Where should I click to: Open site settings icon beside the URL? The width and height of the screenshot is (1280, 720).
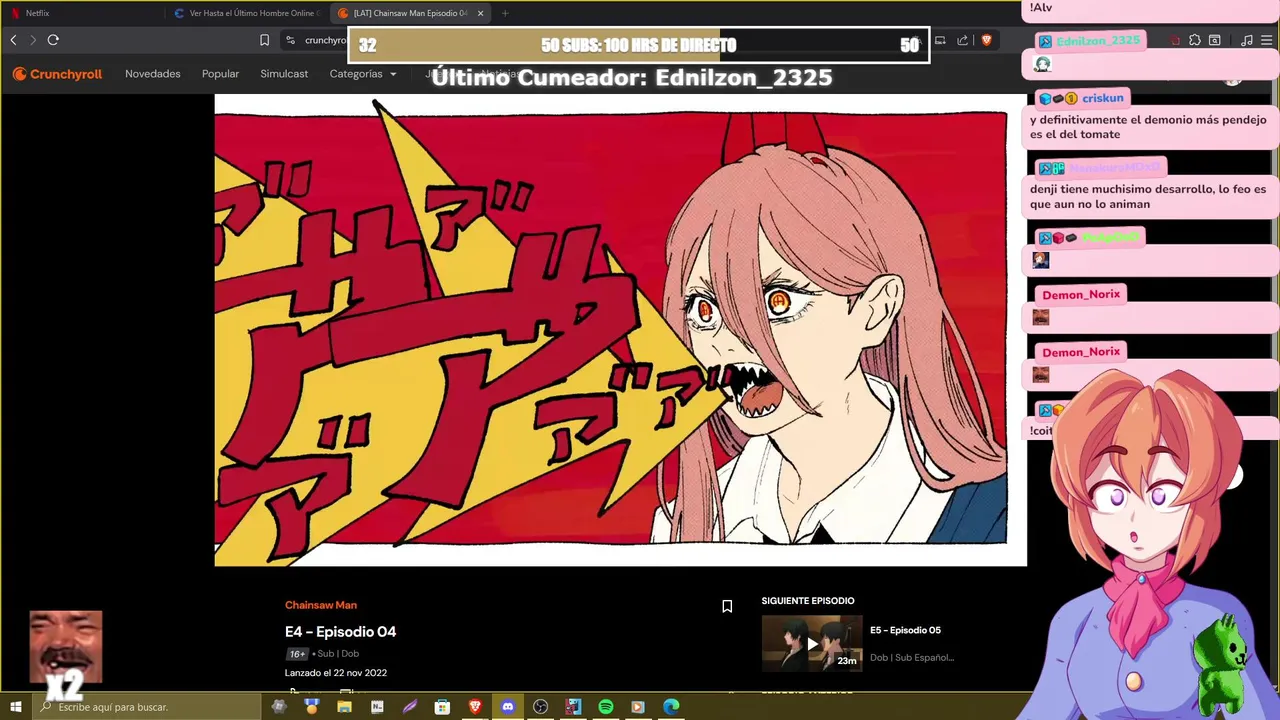(290, 40)
